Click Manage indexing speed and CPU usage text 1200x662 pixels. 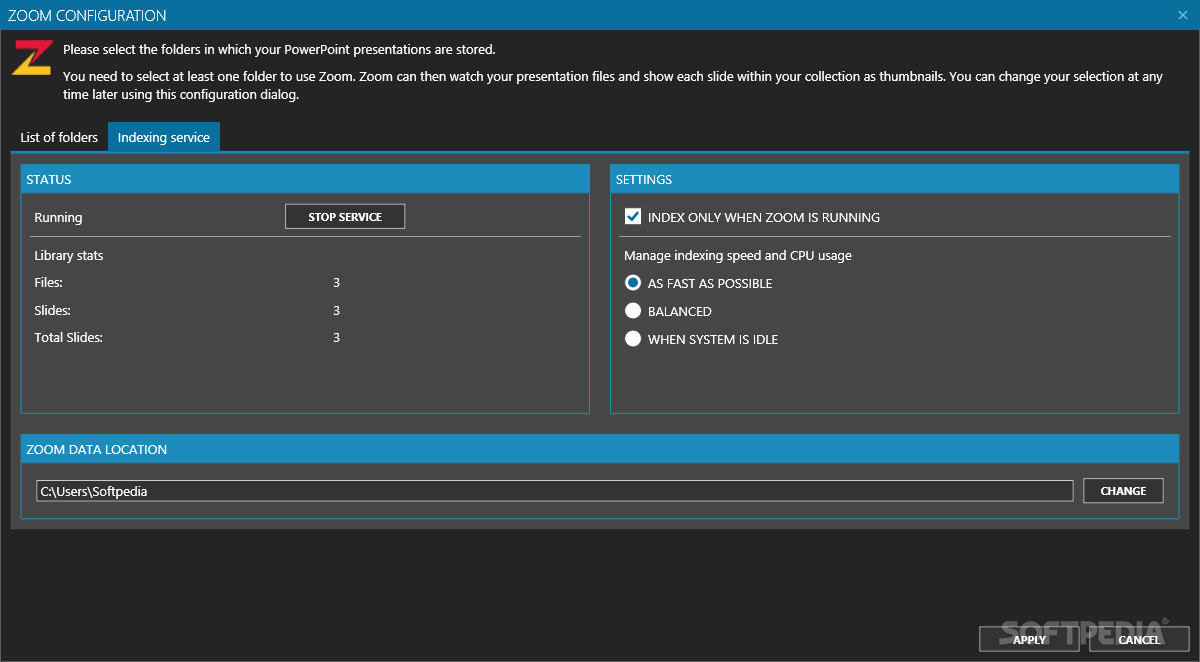738,255
